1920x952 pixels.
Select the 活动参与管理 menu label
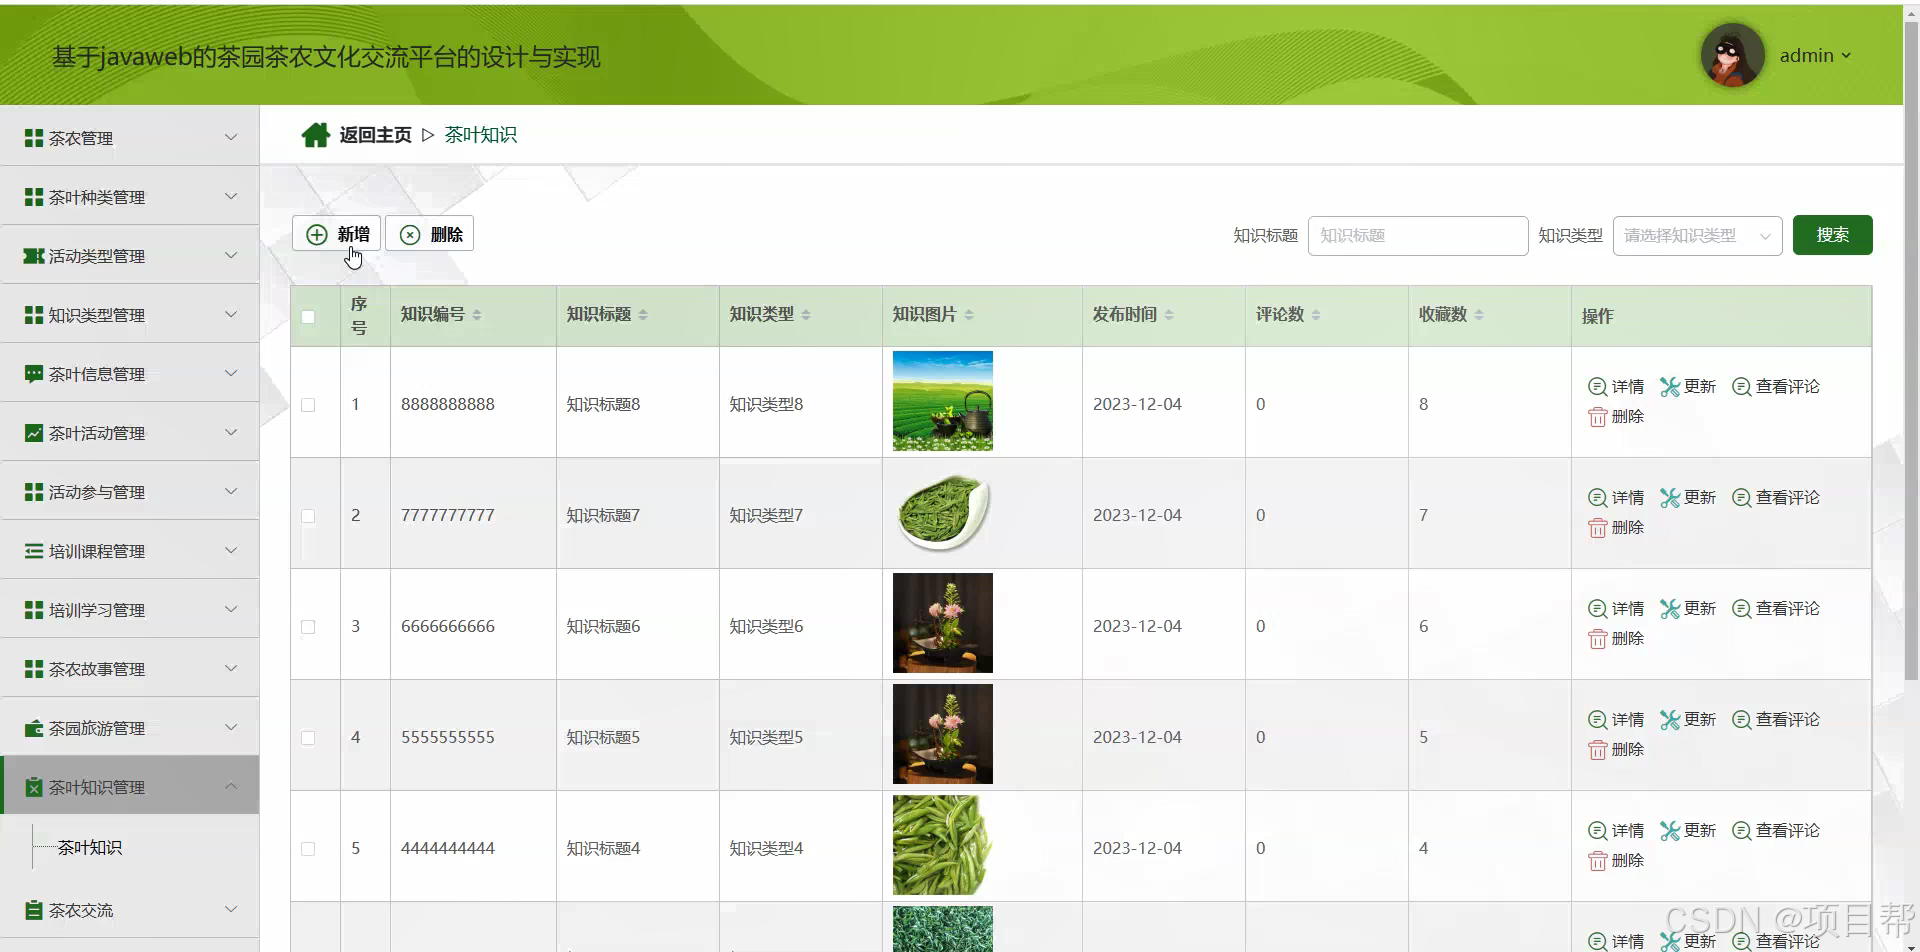(97, 492)
